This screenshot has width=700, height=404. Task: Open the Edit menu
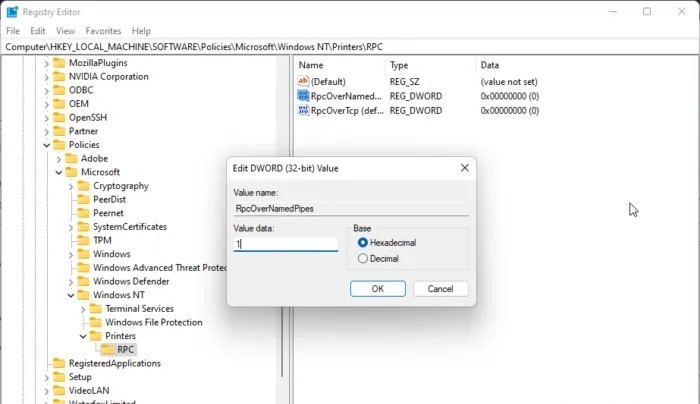point(38,31)
